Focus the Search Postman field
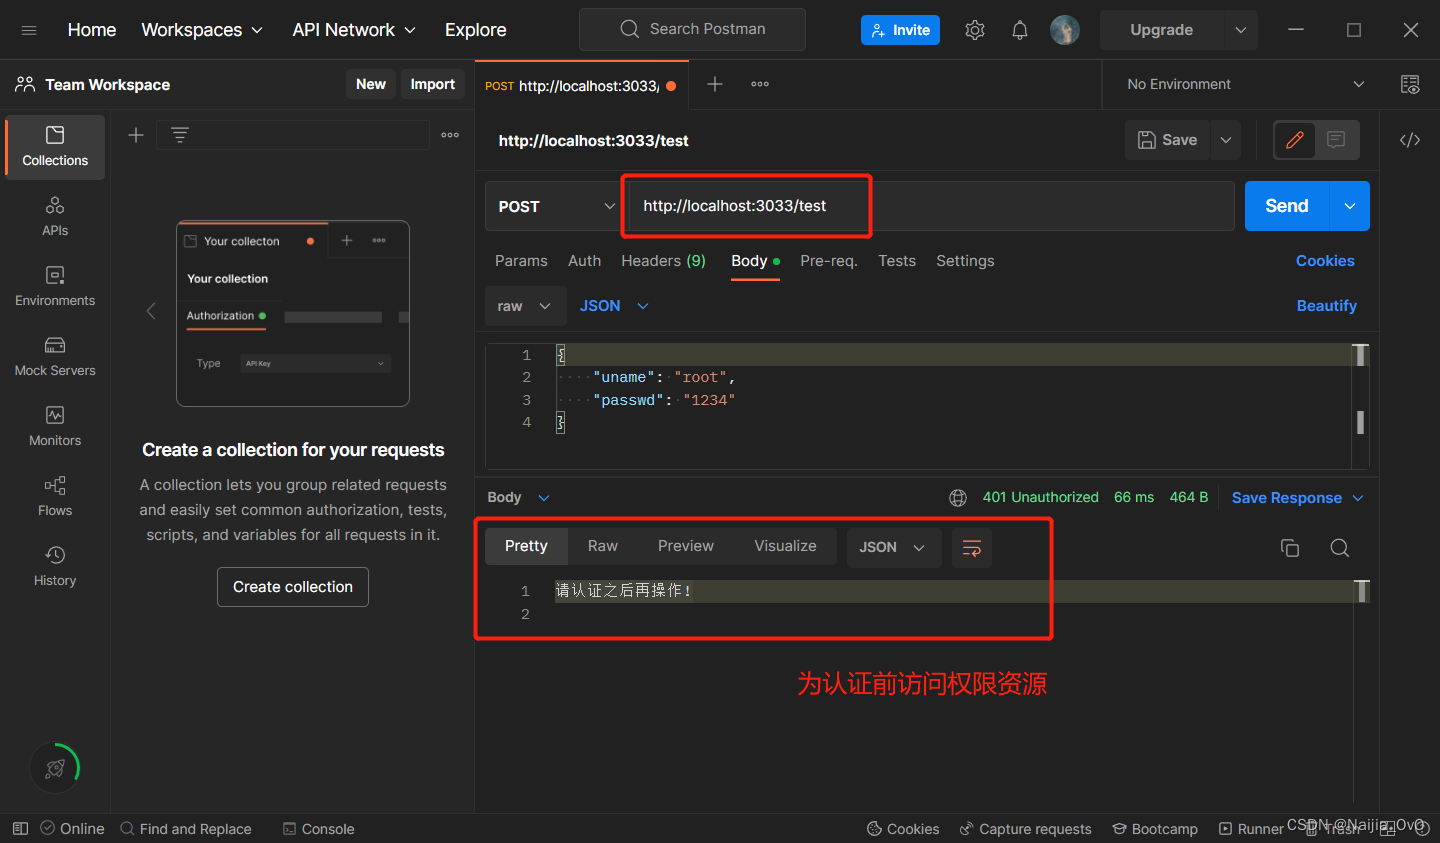1440x843 pixels. coord(692,29)
